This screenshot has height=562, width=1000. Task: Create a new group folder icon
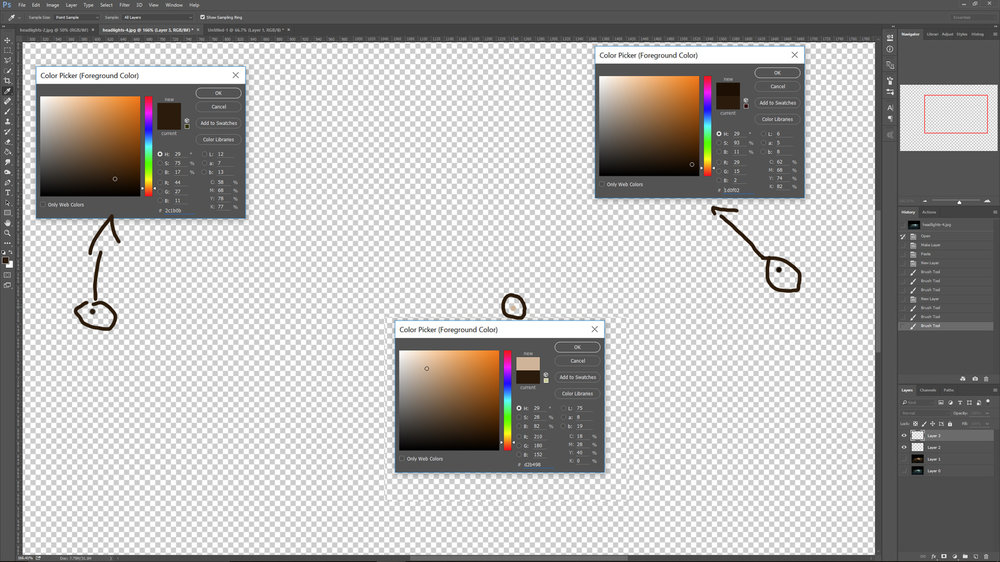[966, 556]
